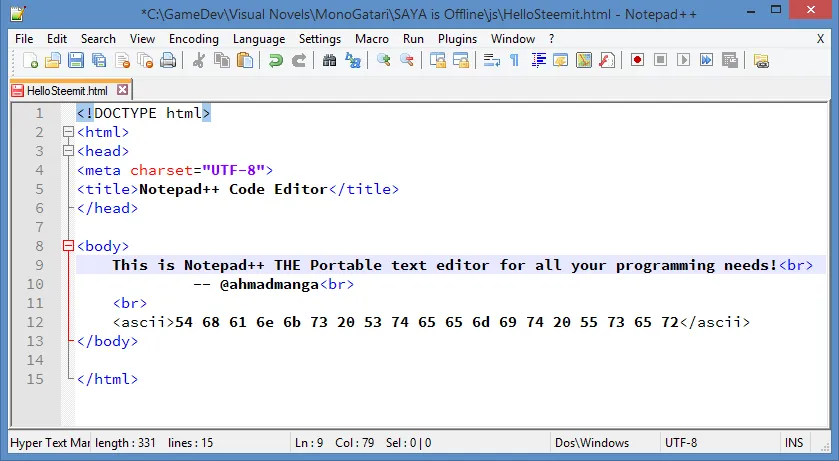
Task: Click the Dos\Windows status bar field
Action: tap(592, 443)
